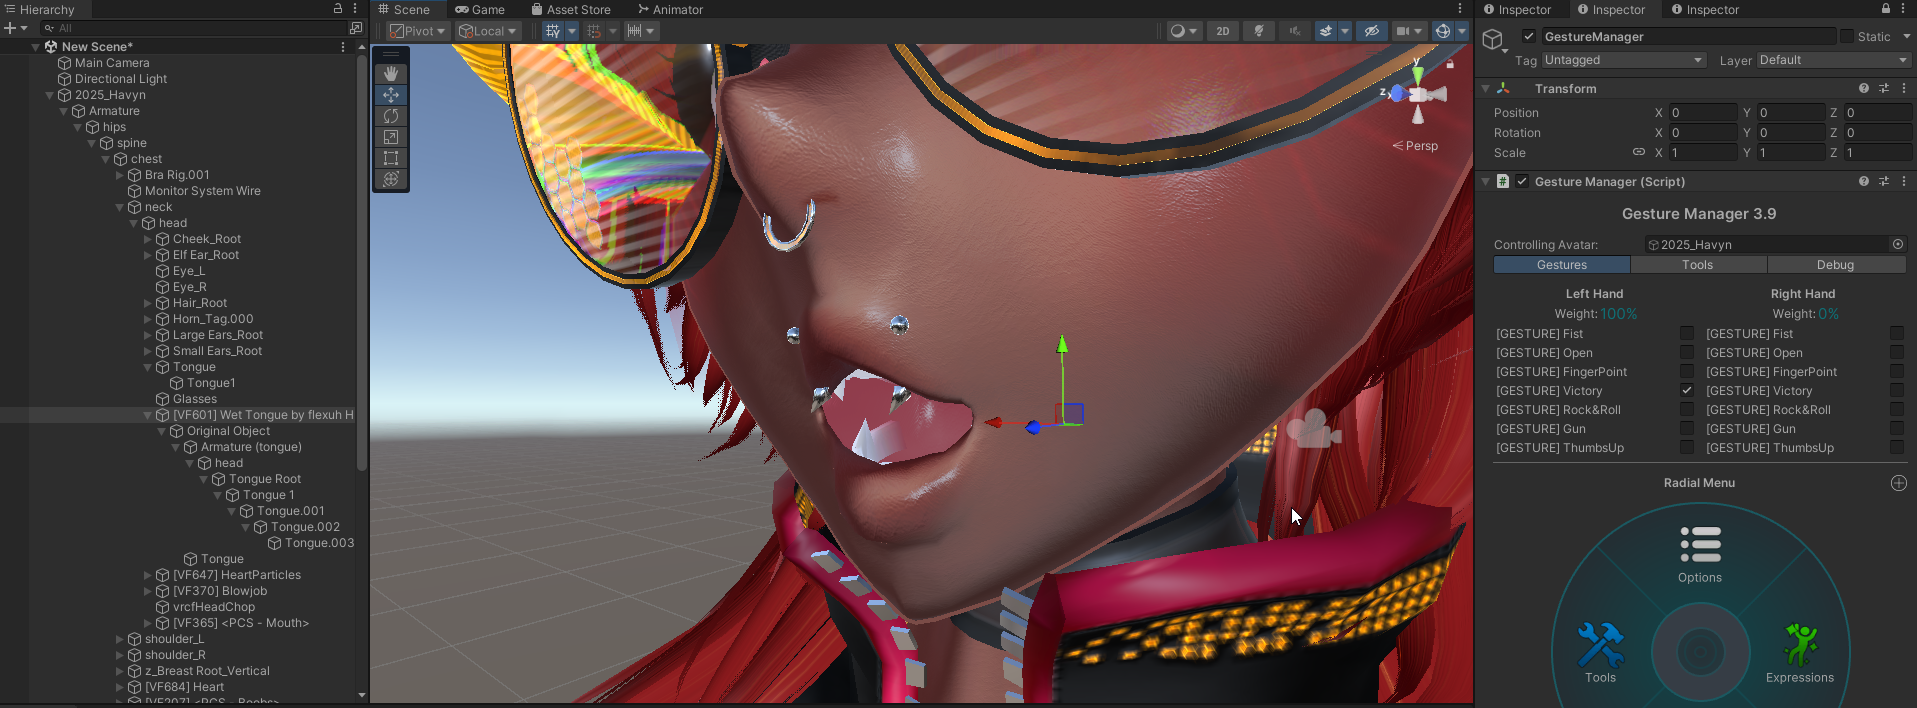Open Transform component presets icon
The width and height of the screenshot is (1917, 708).
[x=1884, y=88]
